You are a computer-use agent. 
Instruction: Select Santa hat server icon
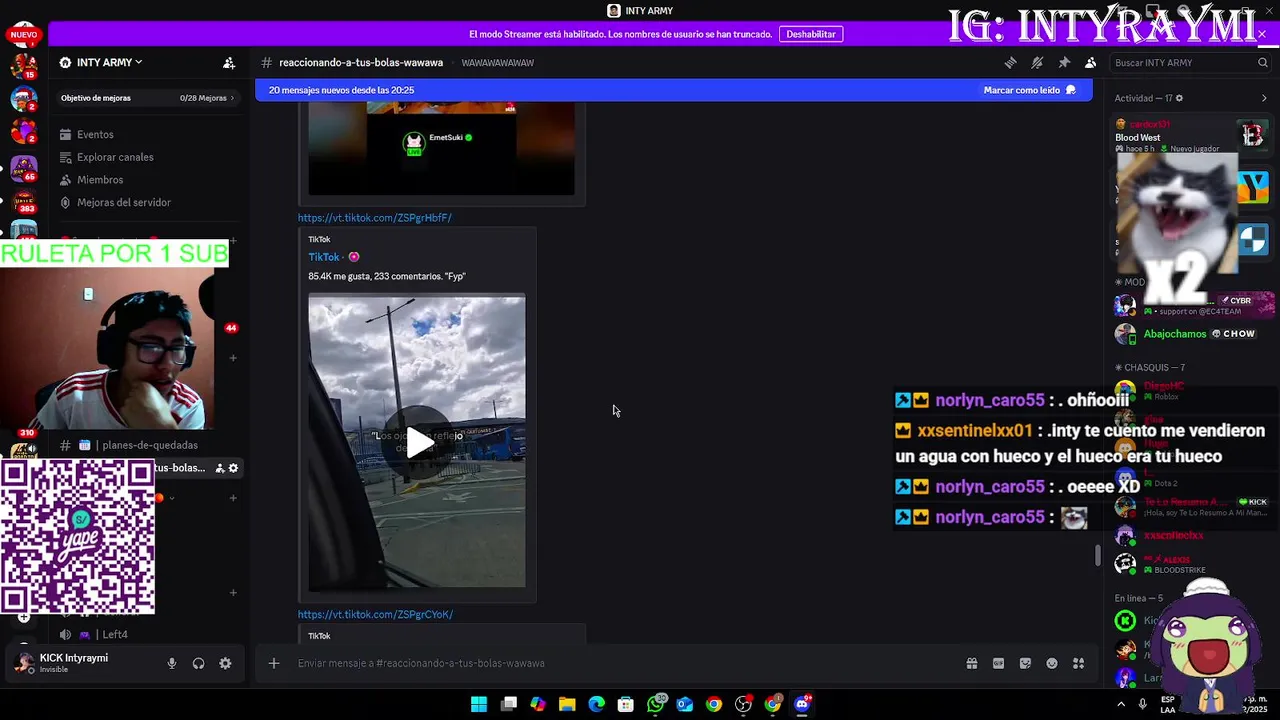coord(24,99)
